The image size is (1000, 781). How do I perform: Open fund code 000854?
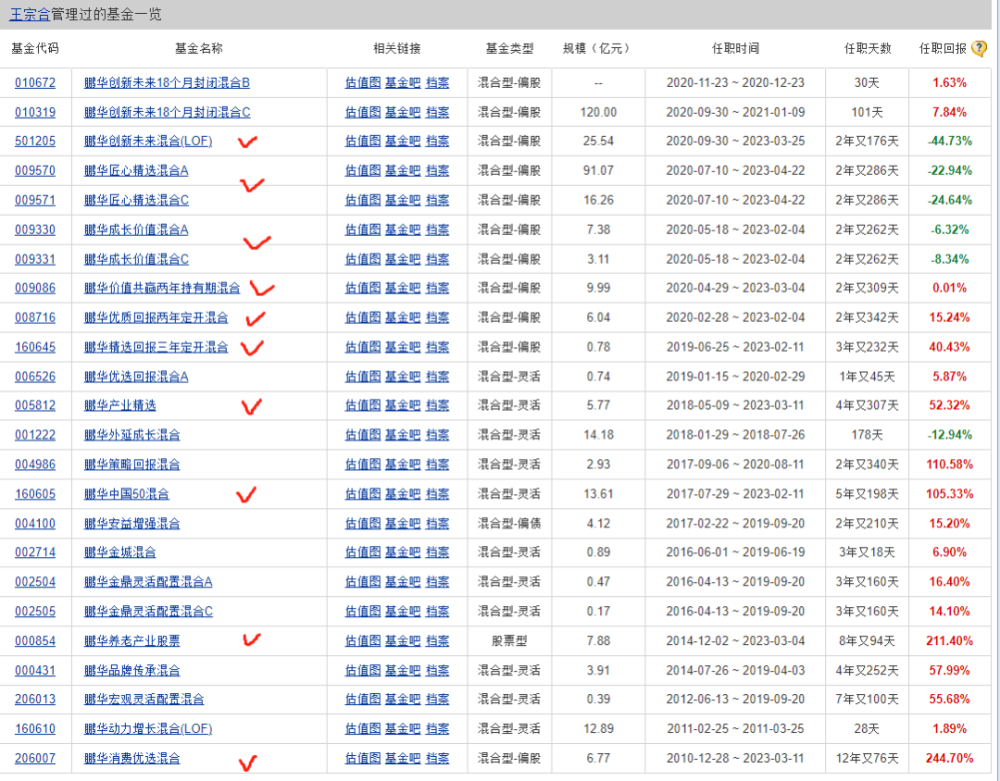[x=35, y=641]
